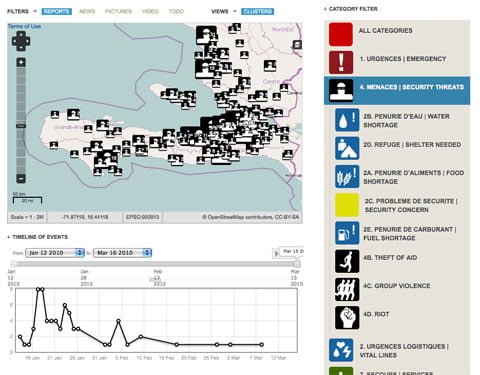Activate the Reports filter
480x375 pixels.
point(57,11)
